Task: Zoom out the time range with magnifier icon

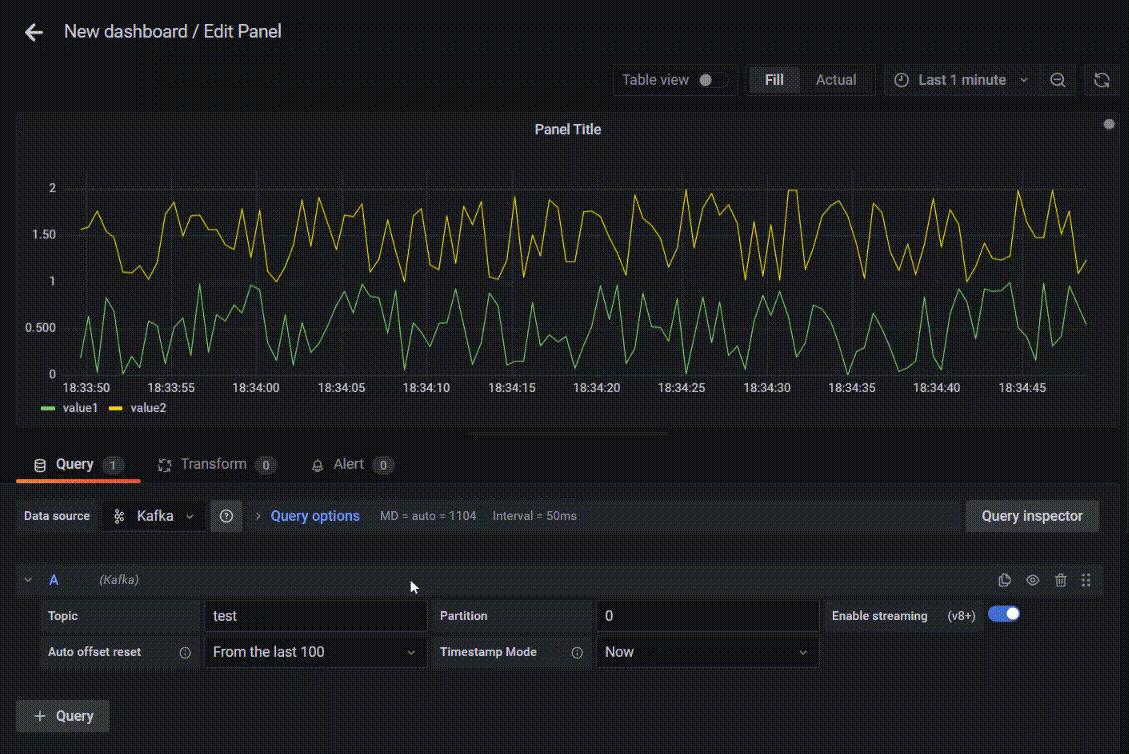Action: (x=1058, y=80)
